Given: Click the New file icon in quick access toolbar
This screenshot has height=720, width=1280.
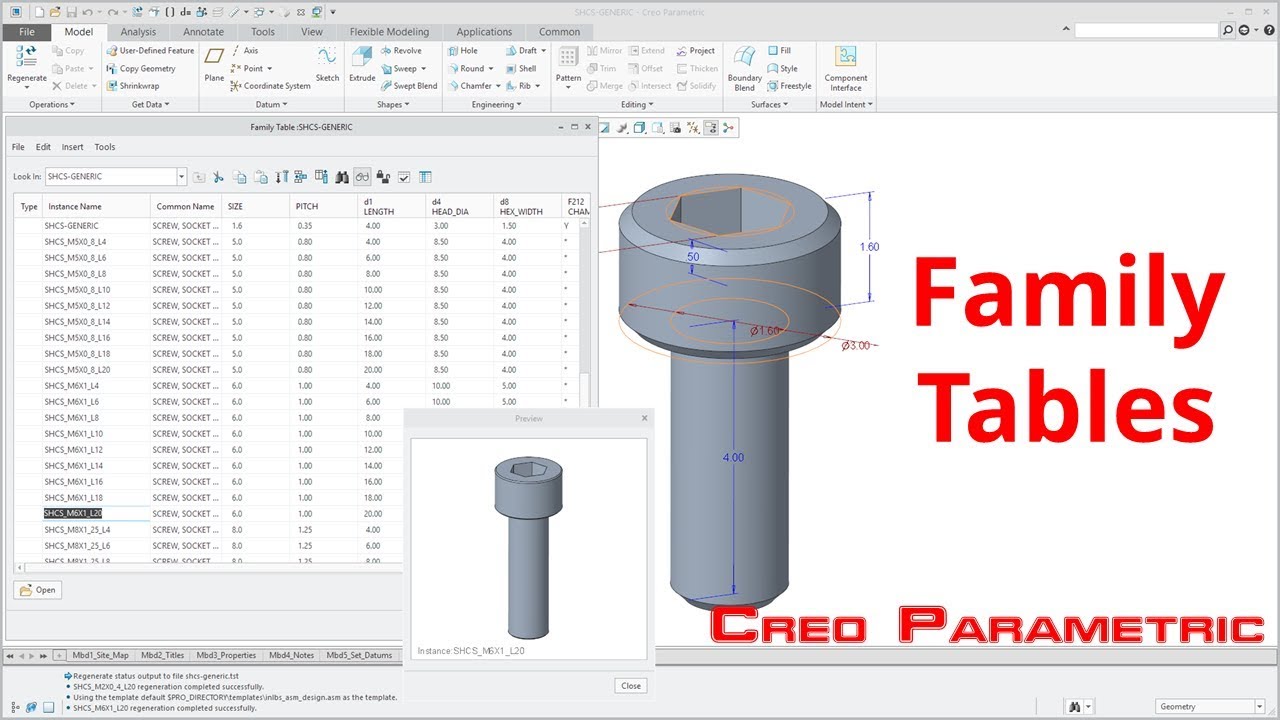Looking at the screenshot, I should pyautogui.click(x=38, y=12).
